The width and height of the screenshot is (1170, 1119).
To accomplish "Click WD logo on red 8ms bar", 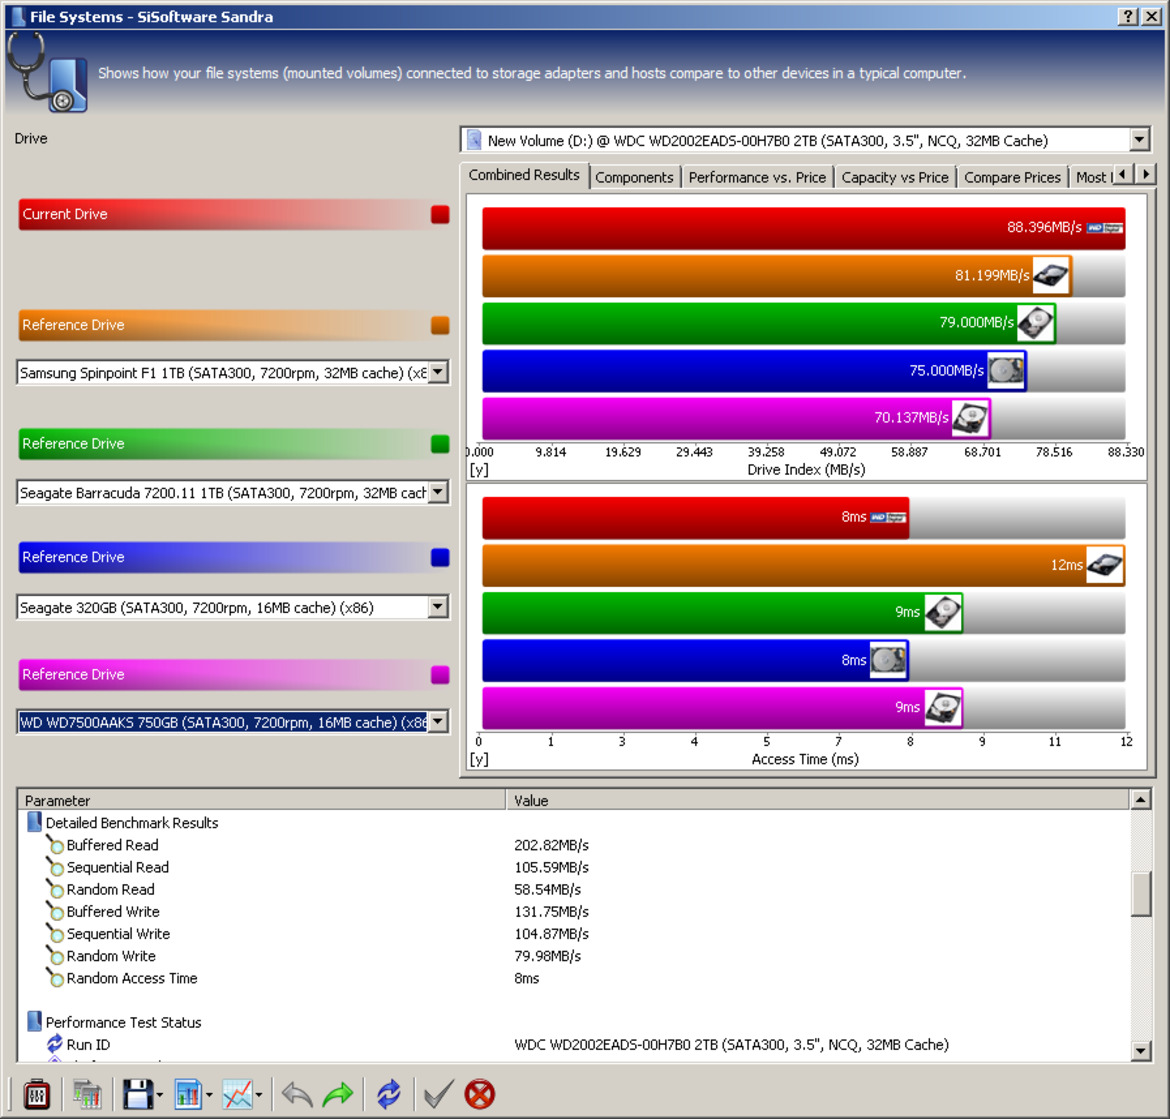I will click(x=888, y=517).
